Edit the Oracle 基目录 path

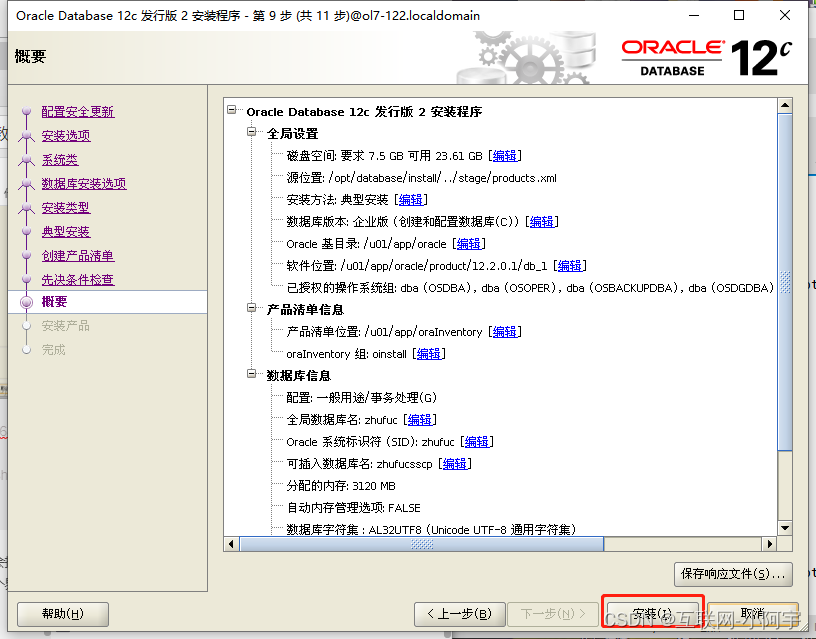pos(468,244)
